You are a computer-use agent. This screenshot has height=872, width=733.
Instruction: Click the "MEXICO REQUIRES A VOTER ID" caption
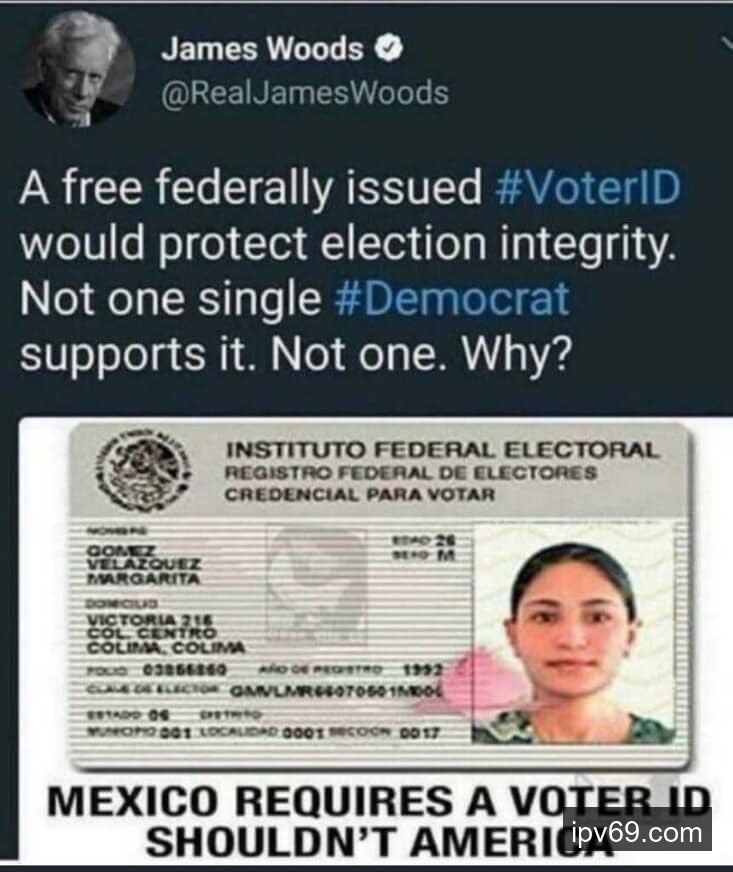(380, 801)
